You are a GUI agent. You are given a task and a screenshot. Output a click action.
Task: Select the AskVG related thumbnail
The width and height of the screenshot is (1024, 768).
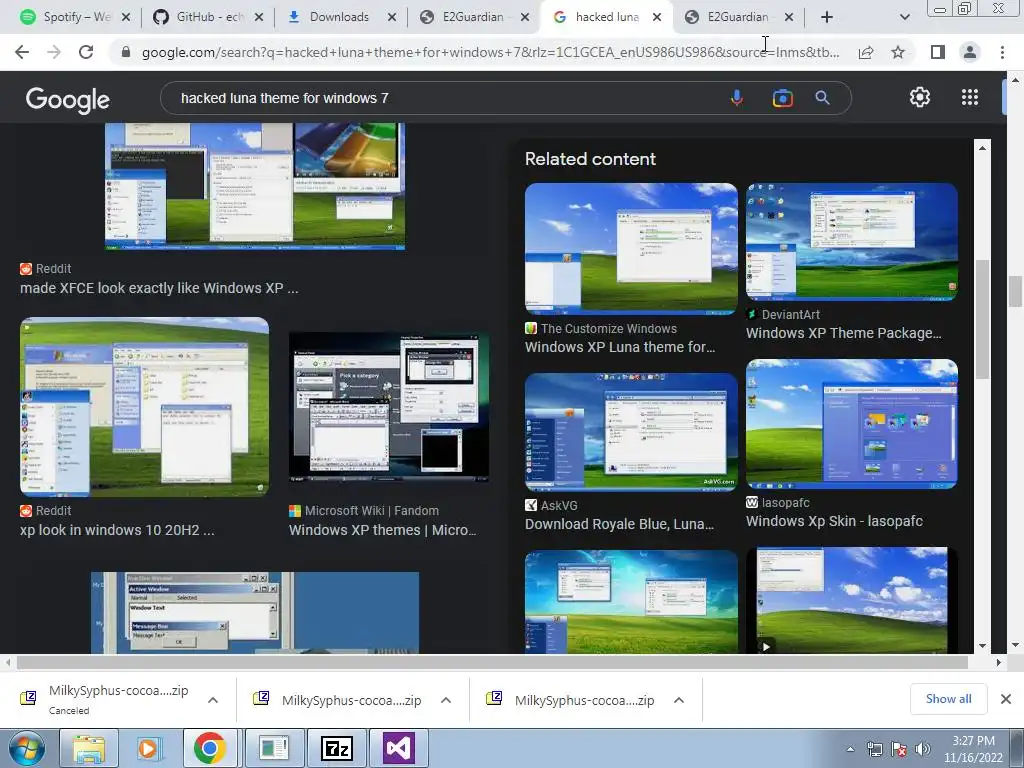tap(631, 432)
